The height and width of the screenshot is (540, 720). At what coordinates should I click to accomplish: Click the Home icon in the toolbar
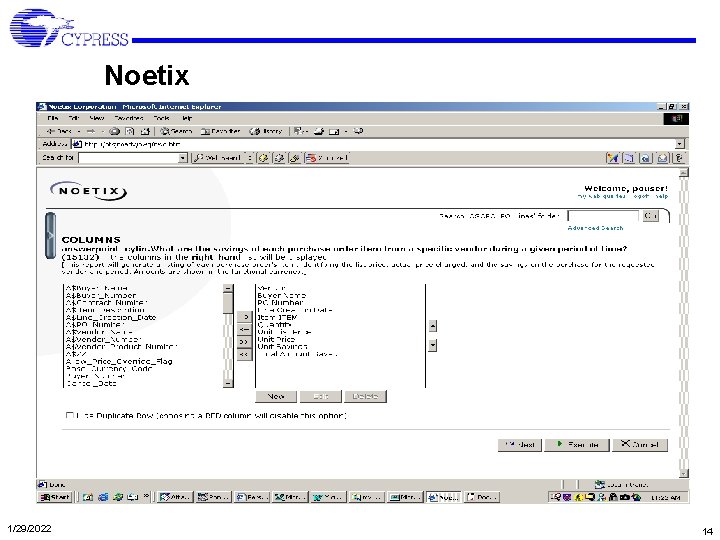(145, 131)
